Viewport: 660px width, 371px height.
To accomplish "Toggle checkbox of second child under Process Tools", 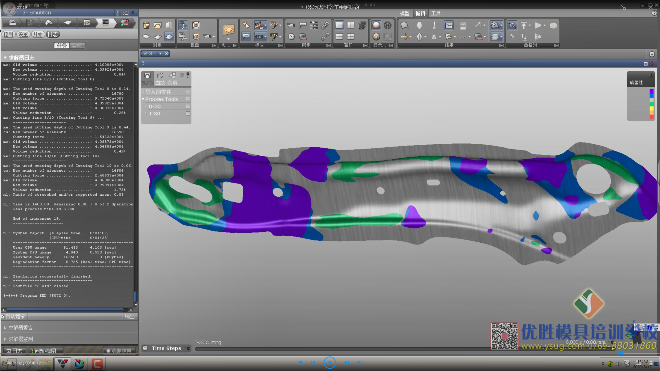I will [x=188, y=113].
